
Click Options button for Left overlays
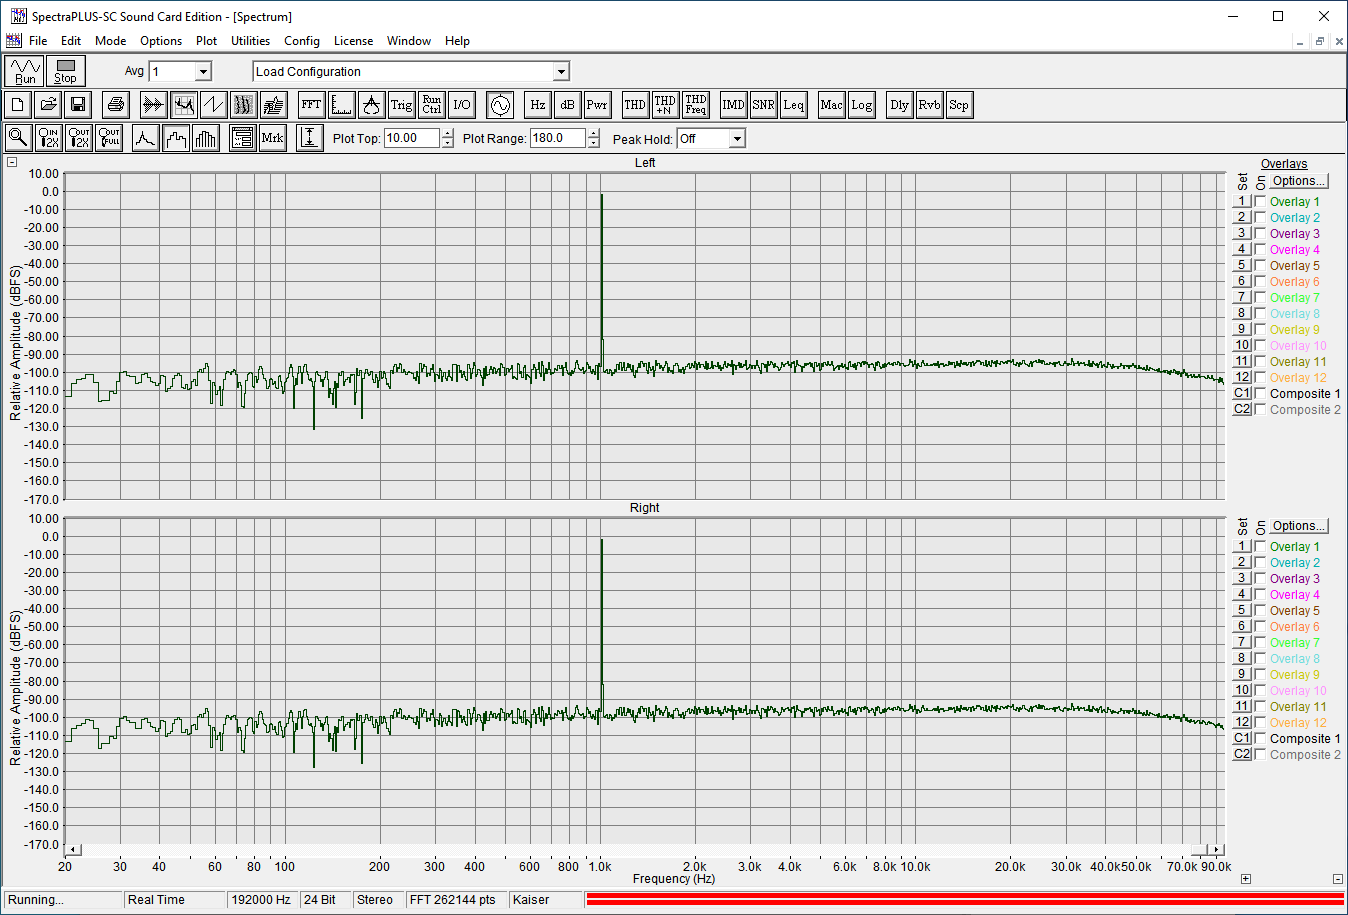point(1298,181)
